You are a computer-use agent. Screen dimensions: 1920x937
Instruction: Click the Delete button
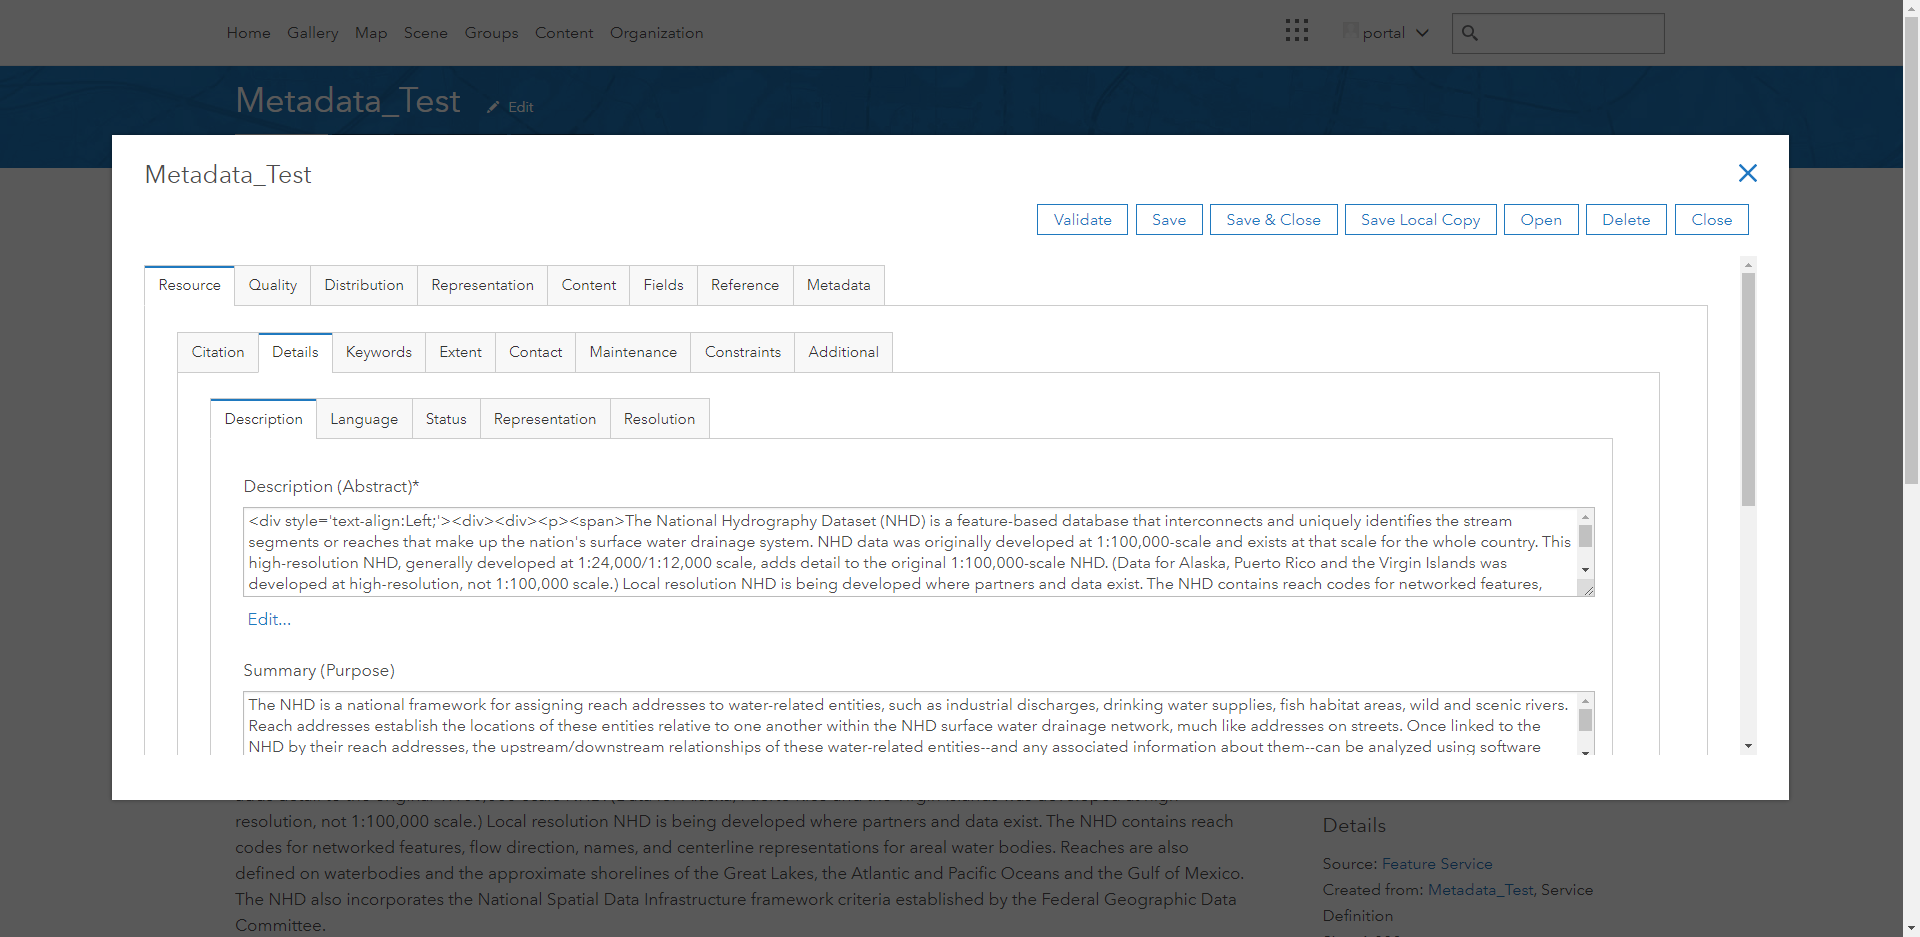pyautogui.click(x=1626, y=220)
